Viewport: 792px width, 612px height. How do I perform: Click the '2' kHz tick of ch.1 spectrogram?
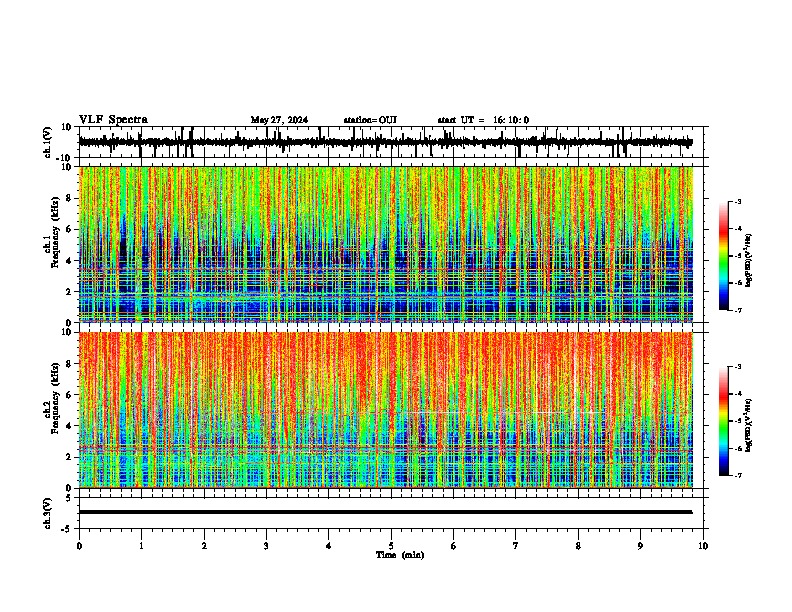[69, 291]
